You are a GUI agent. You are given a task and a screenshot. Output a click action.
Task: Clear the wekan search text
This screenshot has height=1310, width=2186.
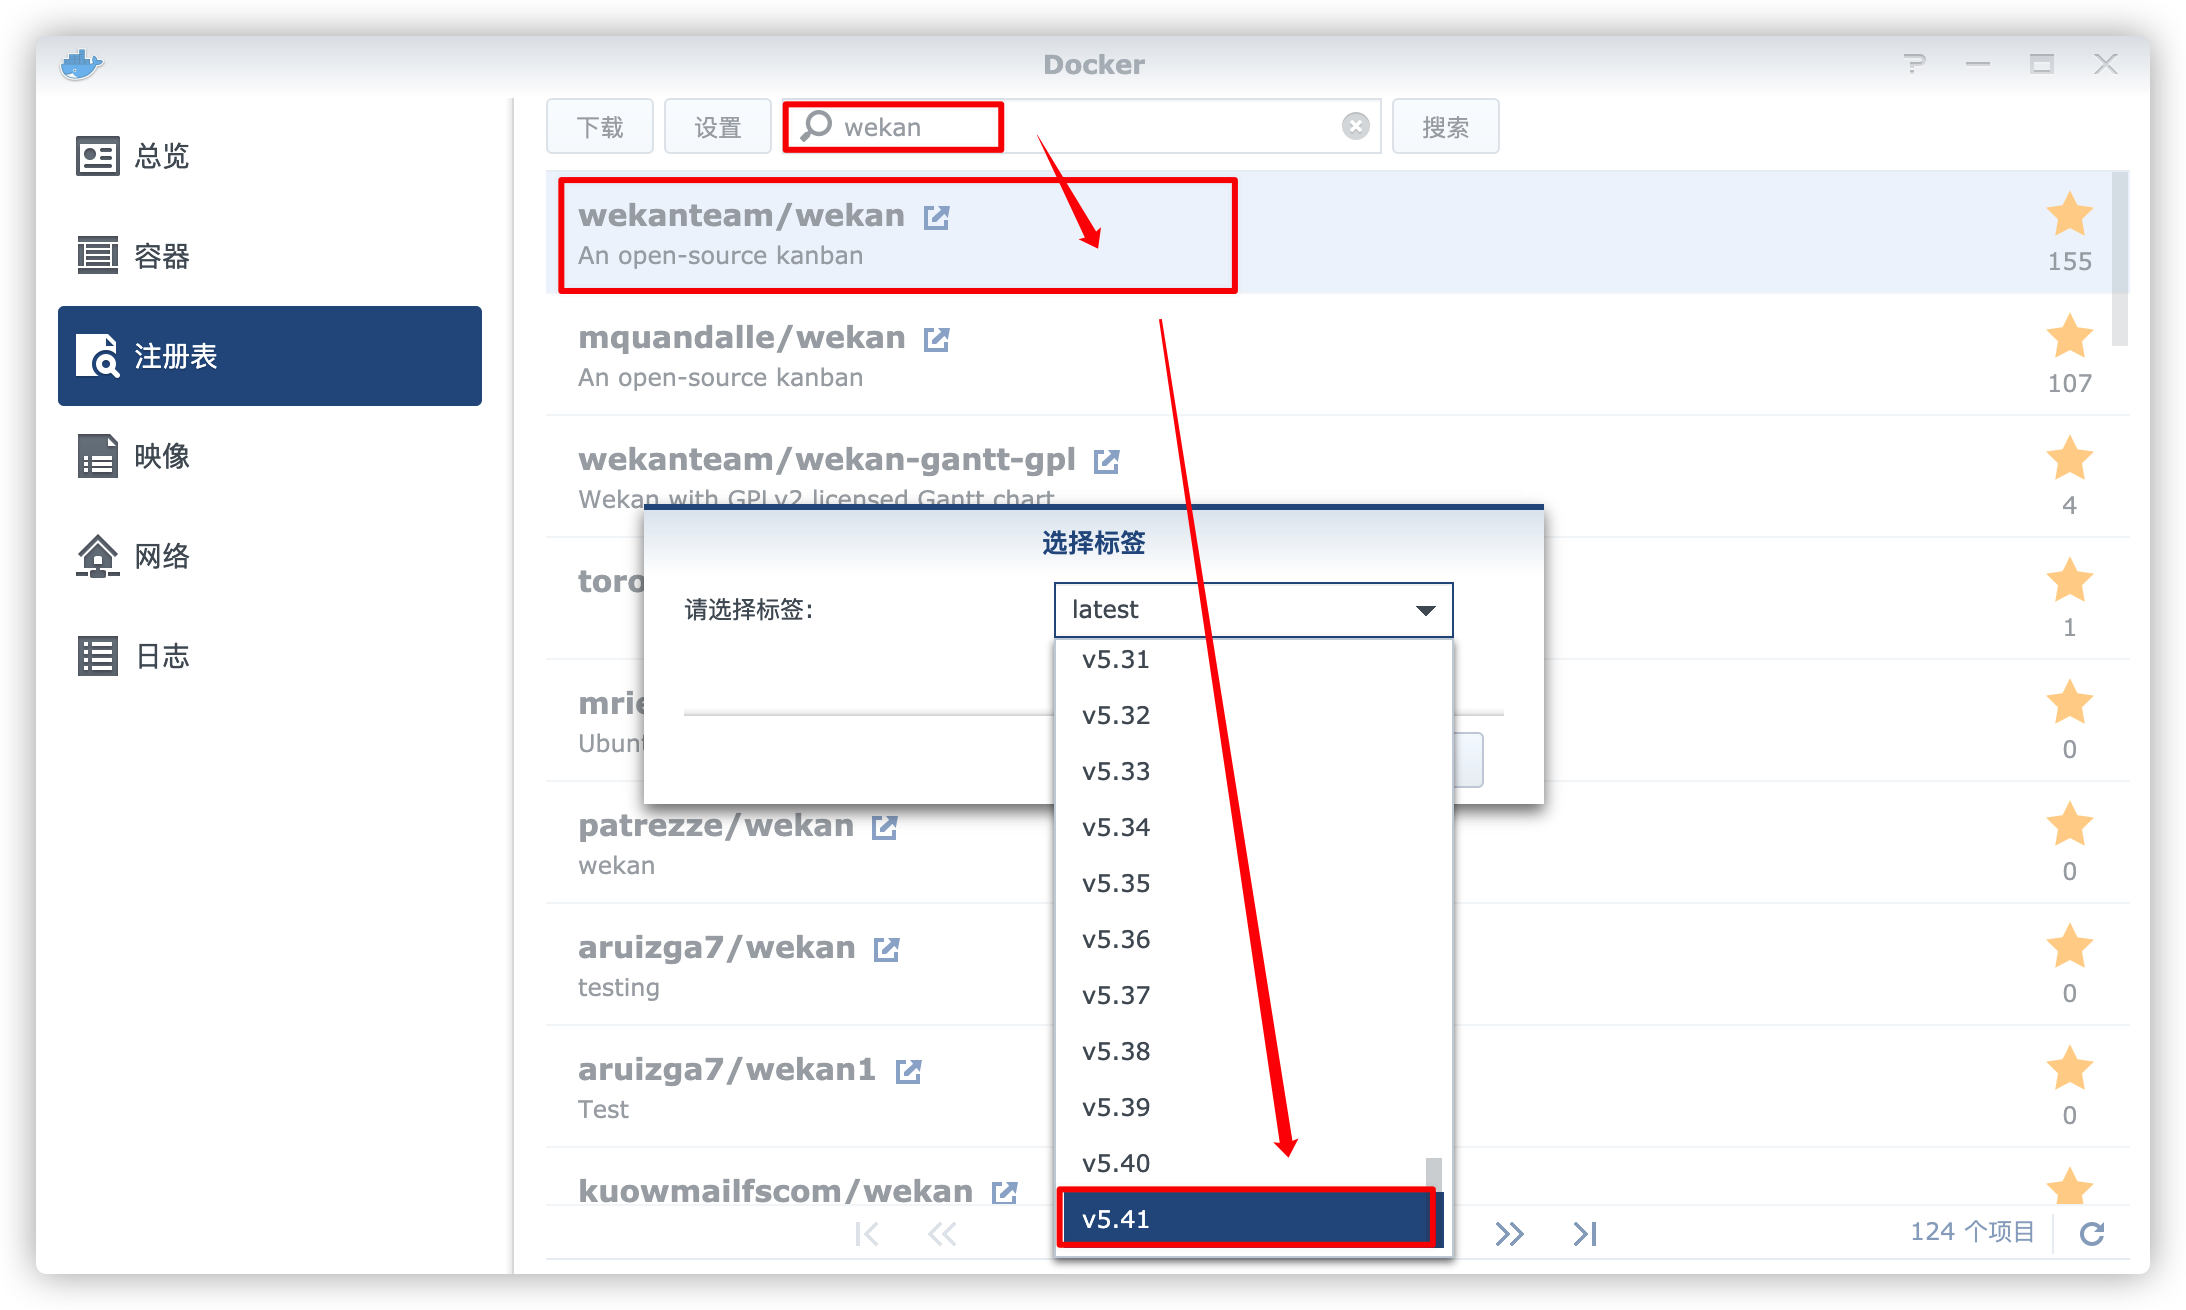coord(1355,126)
